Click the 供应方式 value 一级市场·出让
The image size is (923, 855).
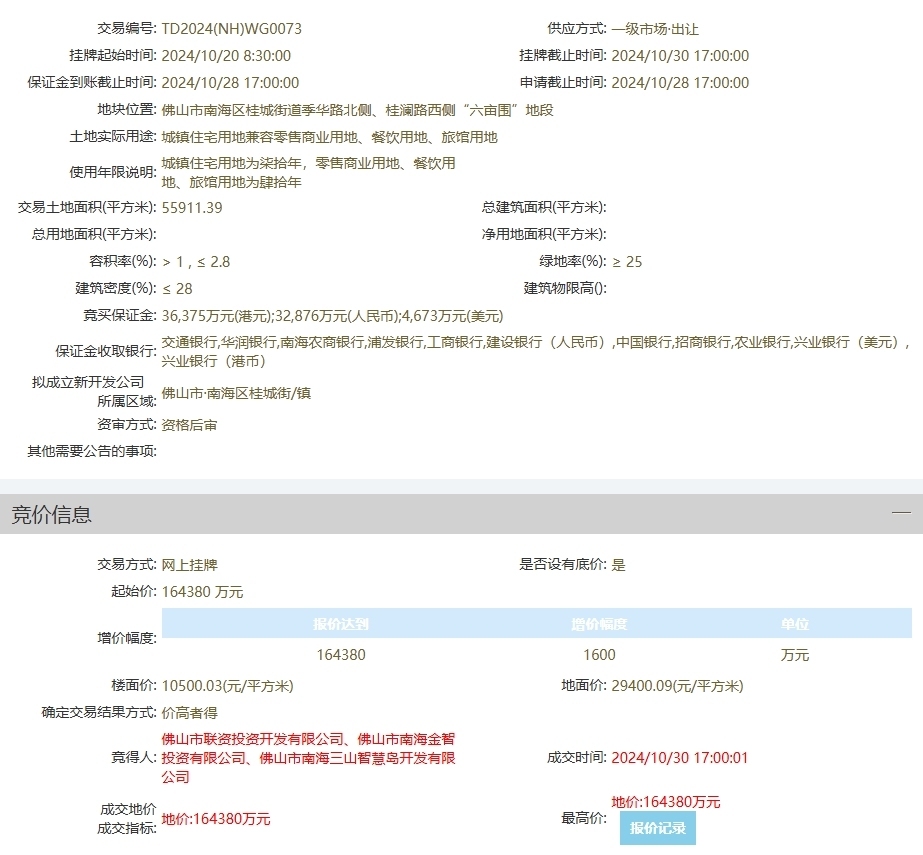click(655, 30)
